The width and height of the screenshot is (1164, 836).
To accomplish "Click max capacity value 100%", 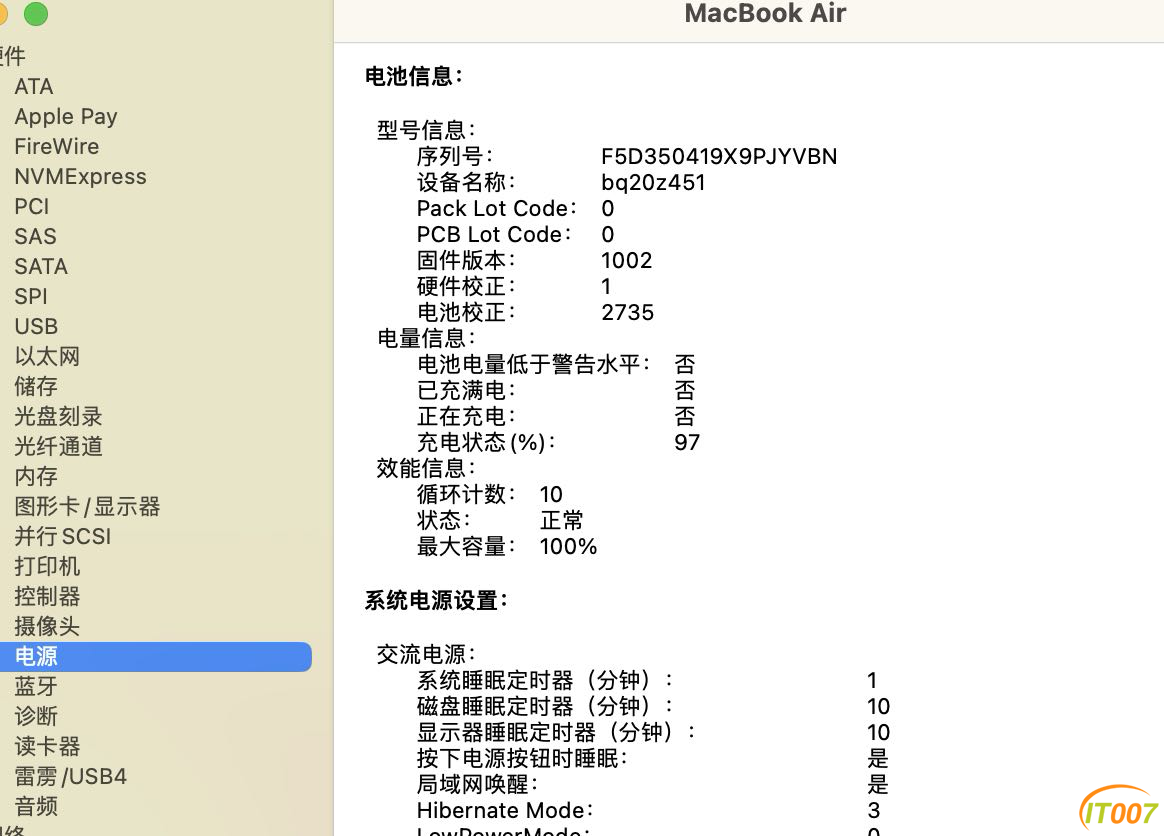I will tap(568, 546).
